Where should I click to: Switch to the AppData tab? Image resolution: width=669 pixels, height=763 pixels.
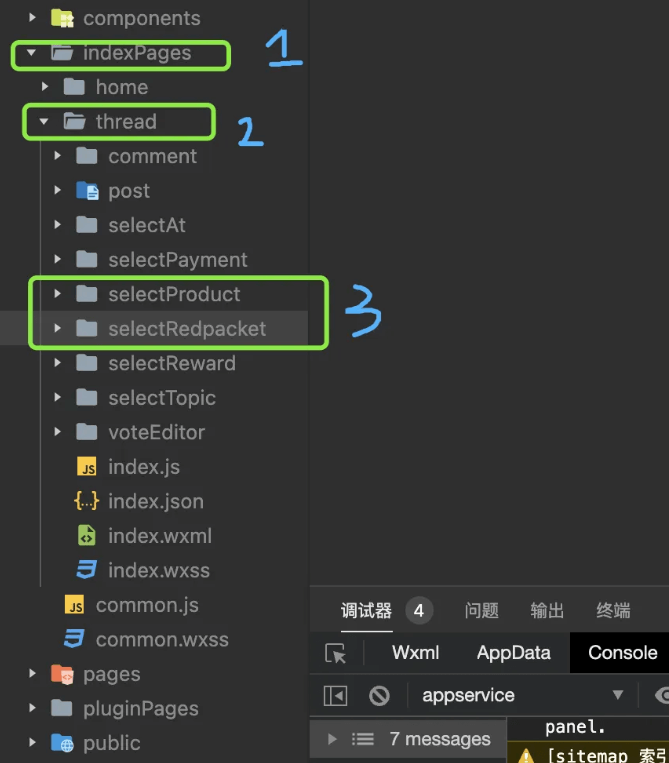(x=514, y=653)
